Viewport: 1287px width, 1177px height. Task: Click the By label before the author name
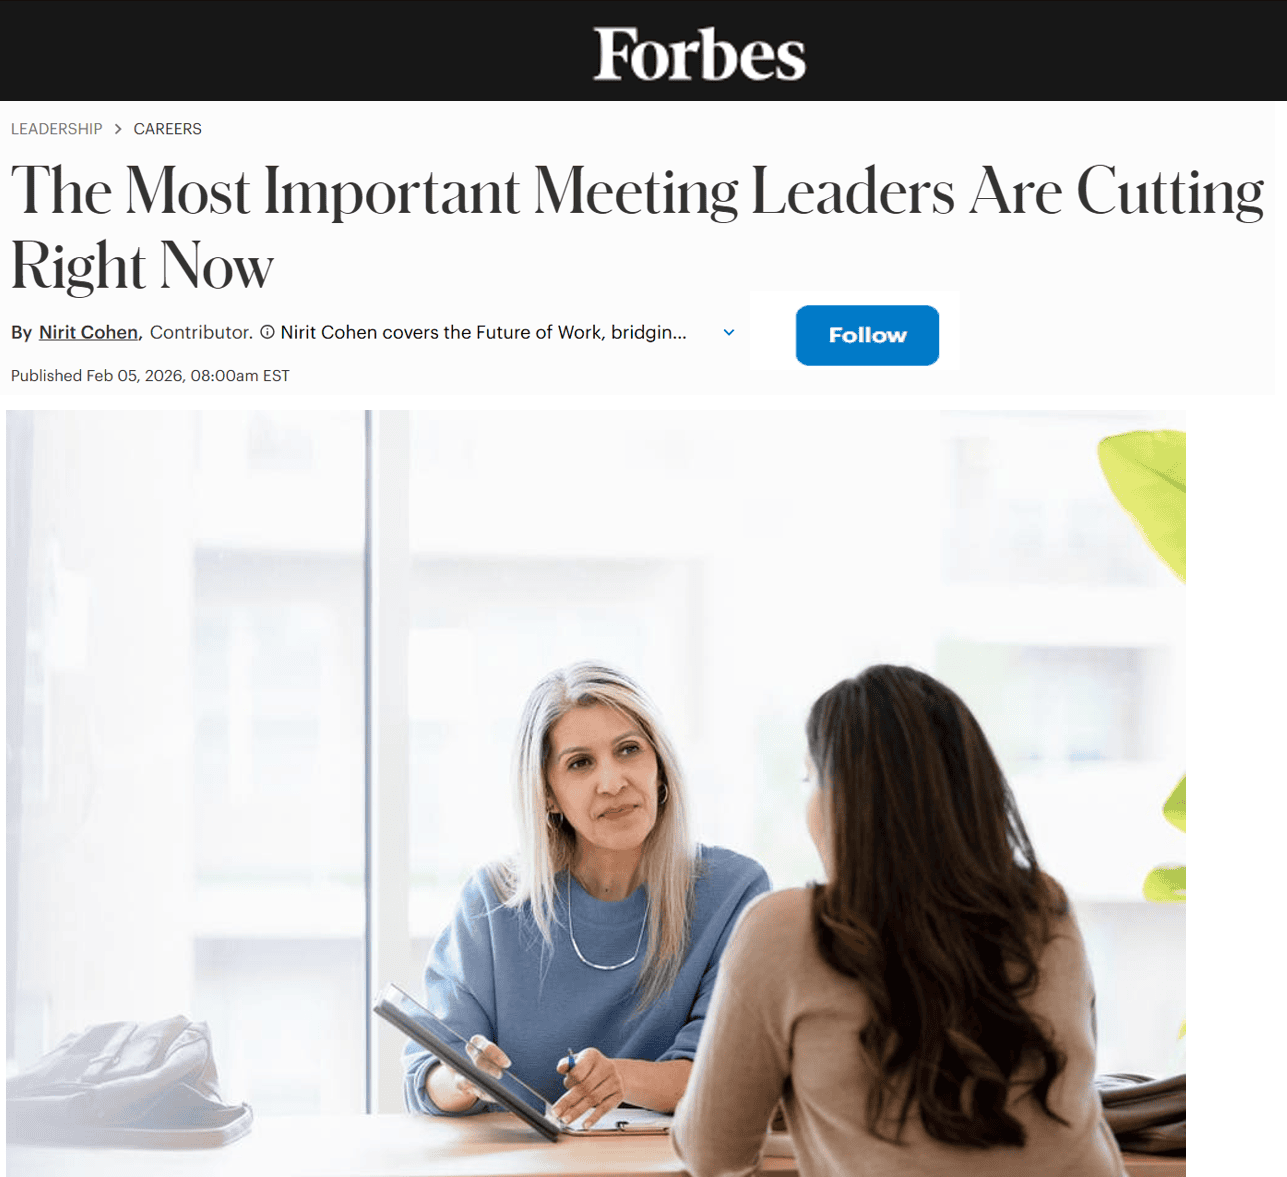(x=22, y=332)
